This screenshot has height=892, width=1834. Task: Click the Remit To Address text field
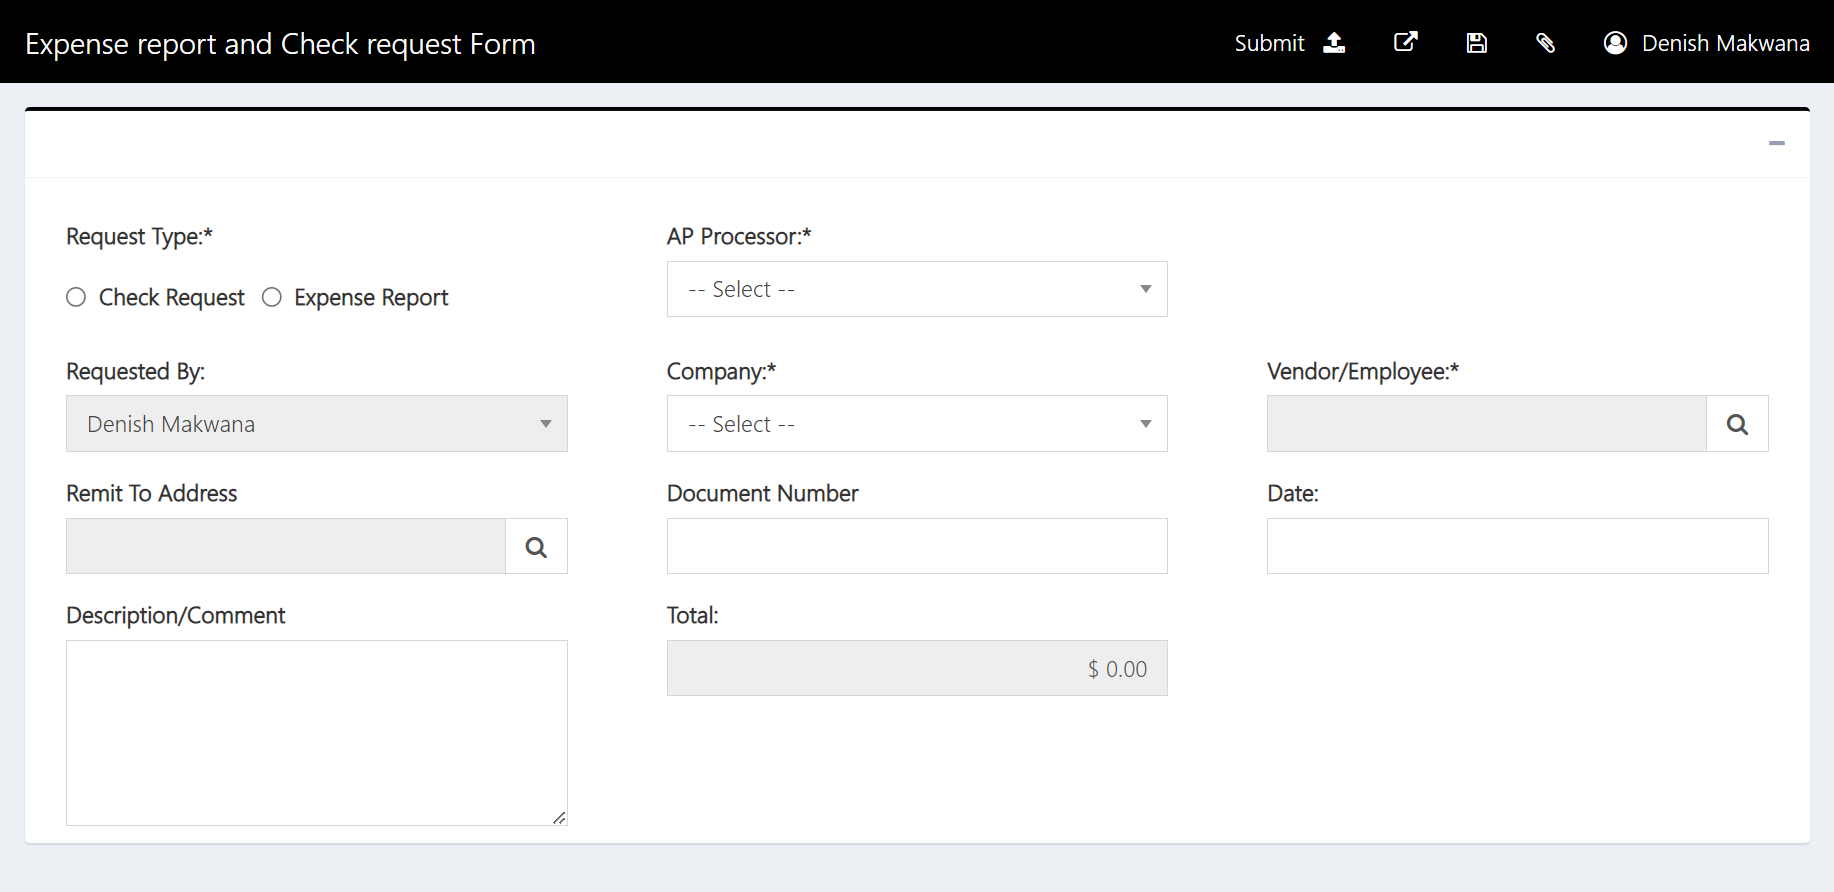pyautogui.click(x=286, y=546)
